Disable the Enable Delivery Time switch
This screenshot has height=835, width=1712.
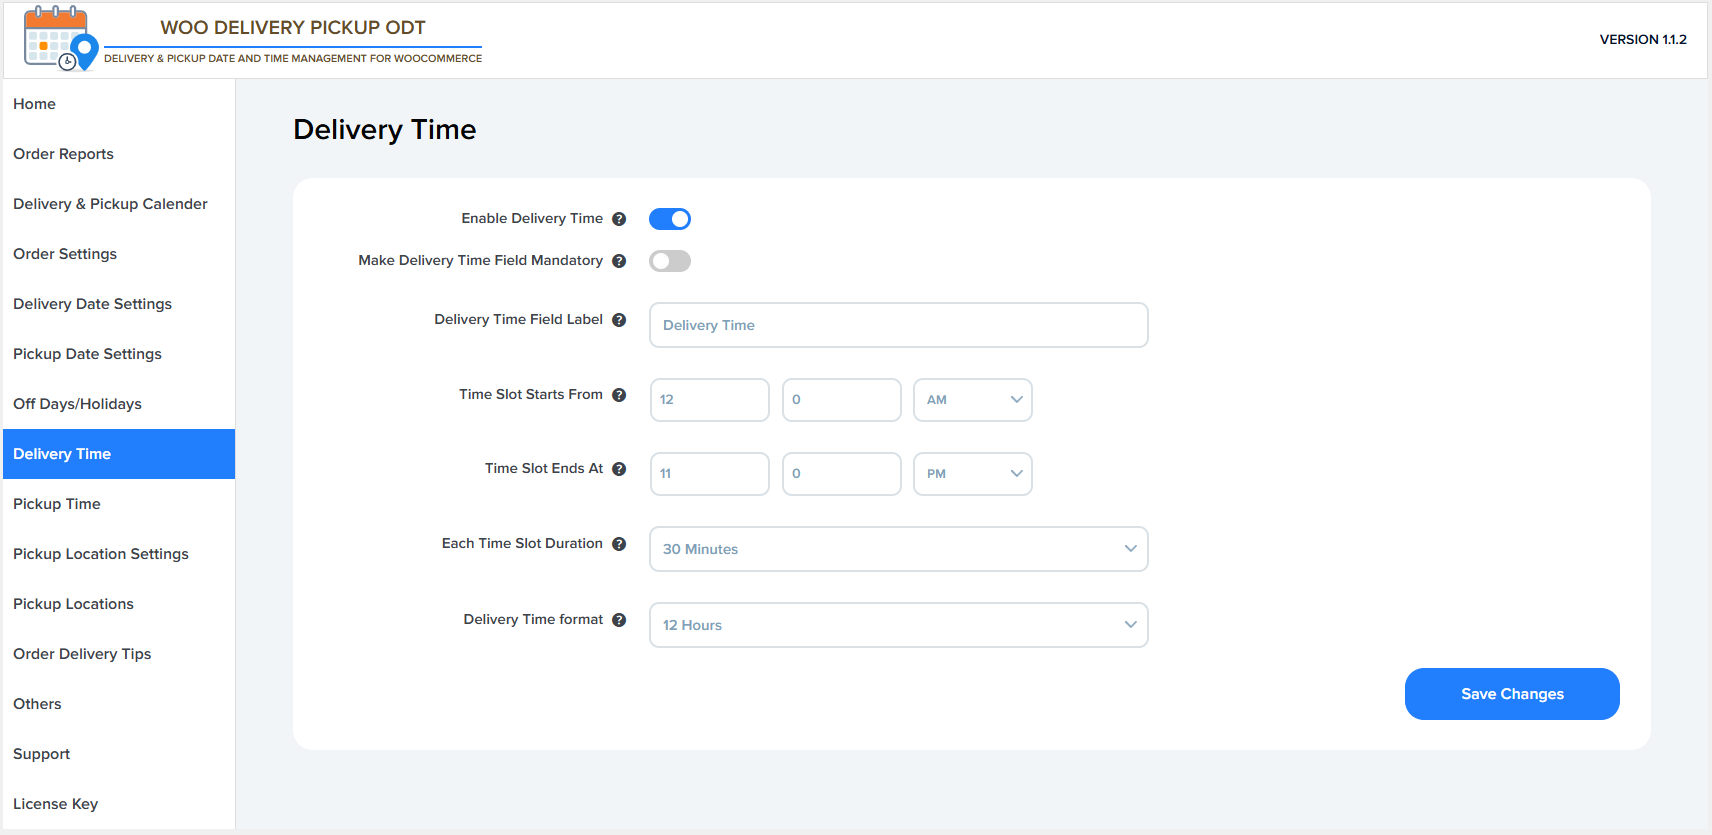[x=670, y=219]
